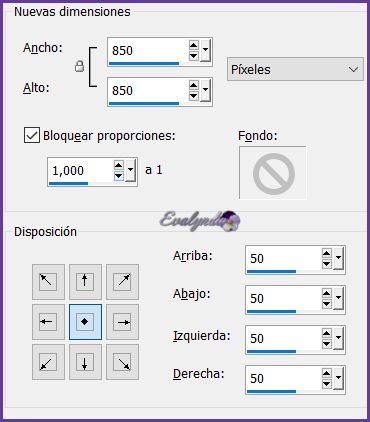Select the bottom-left placement arrow

[x=48, y=362]
